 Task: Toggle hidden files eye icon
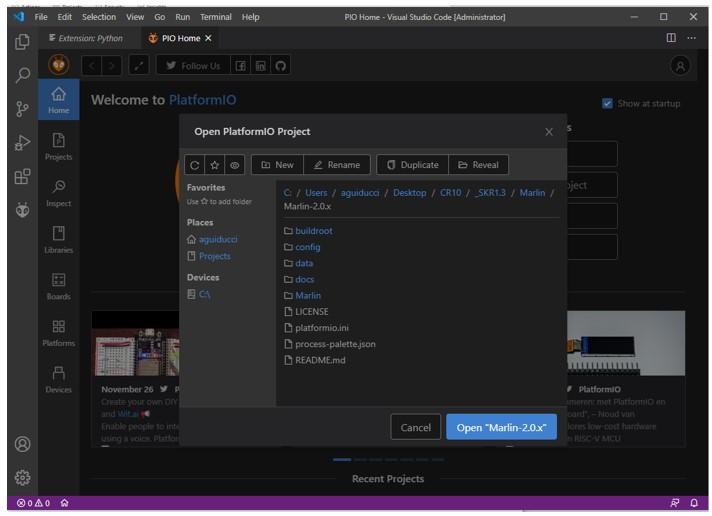click(235, 165)
